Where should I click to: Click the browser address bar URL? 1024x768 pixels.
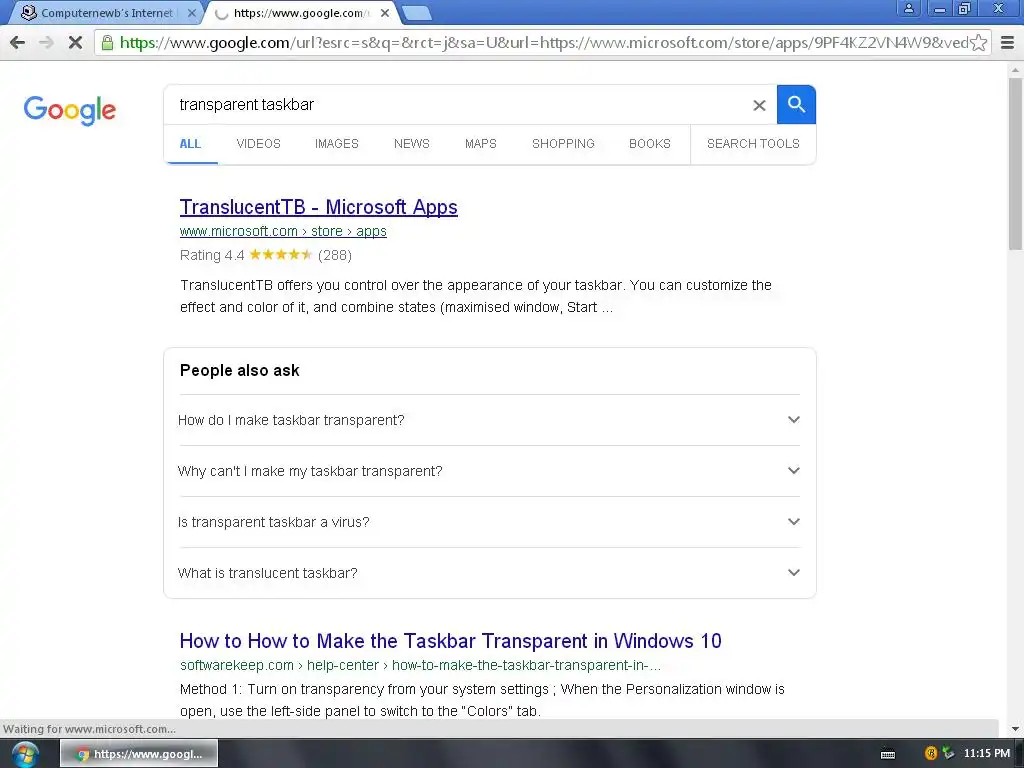coord(543,43)
